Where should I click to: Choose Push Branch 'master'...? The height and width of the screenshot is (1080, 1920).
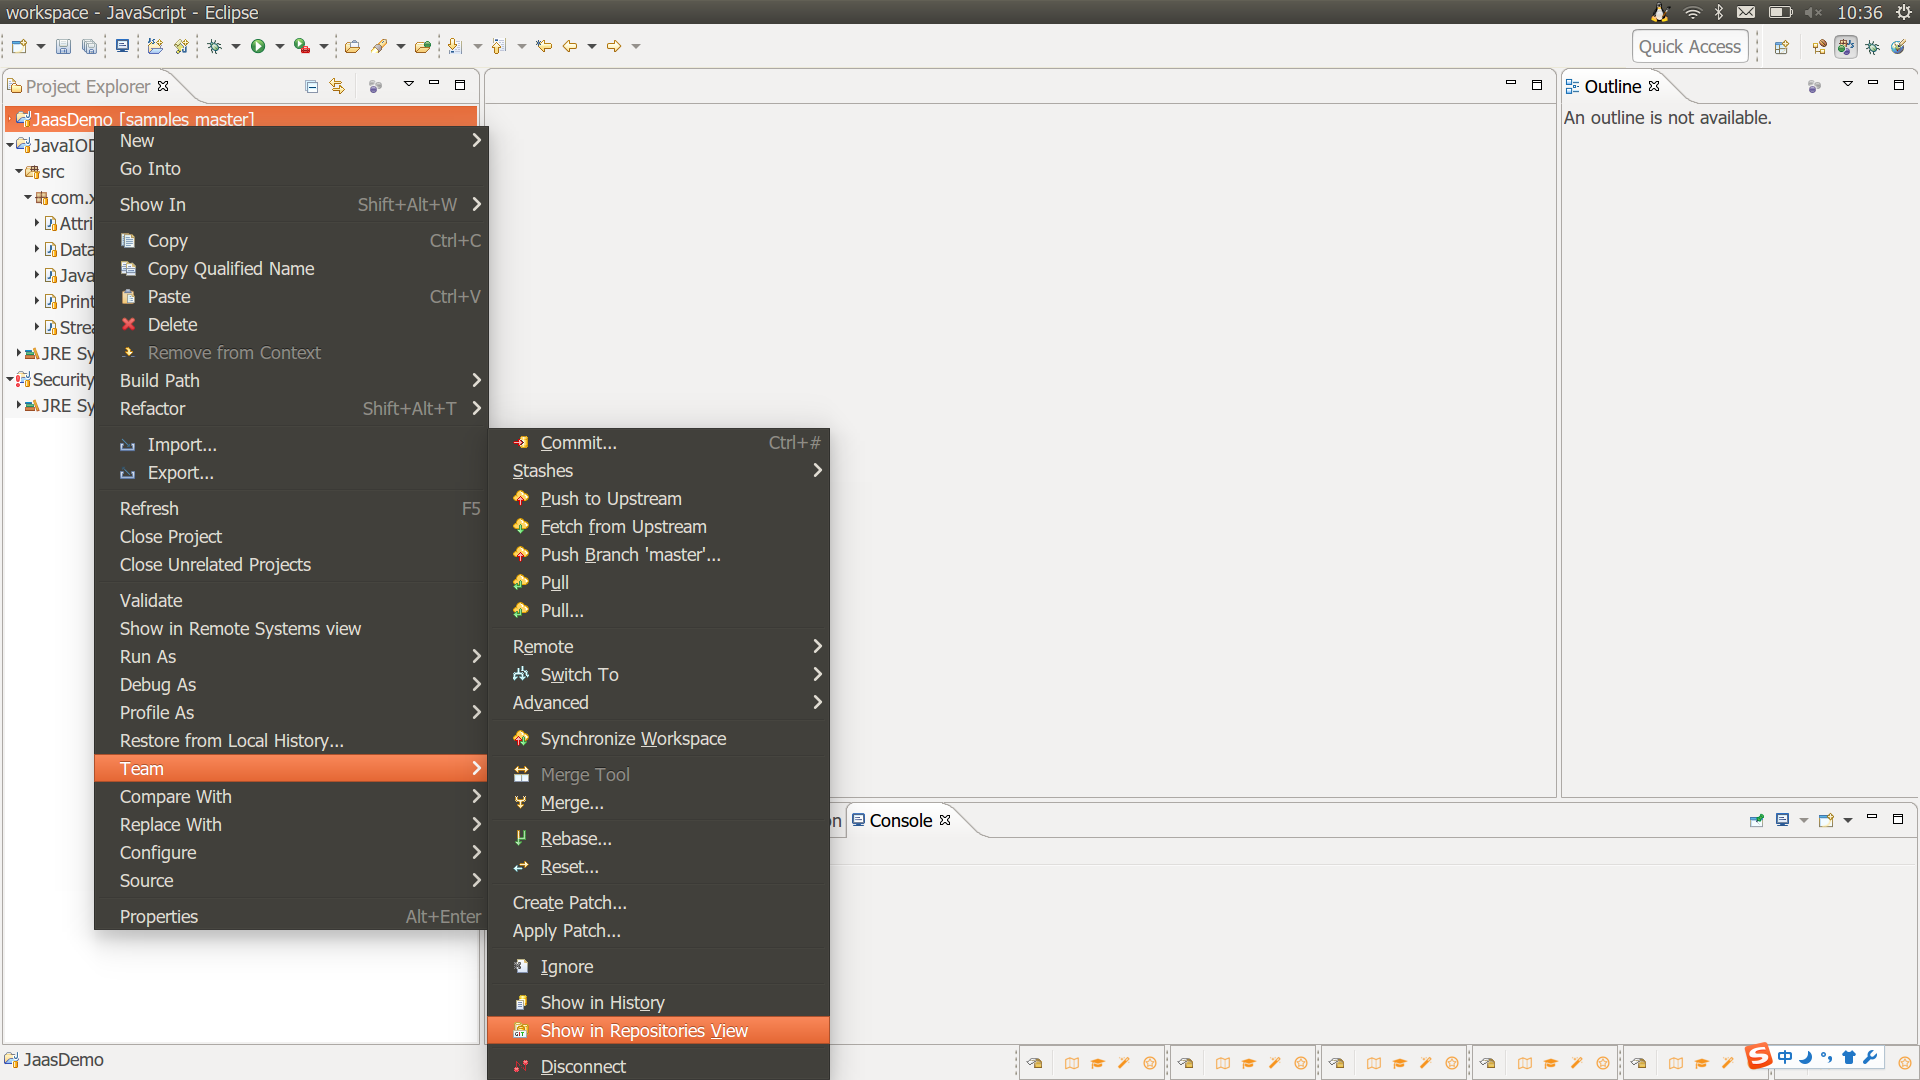tap(659, 555)
